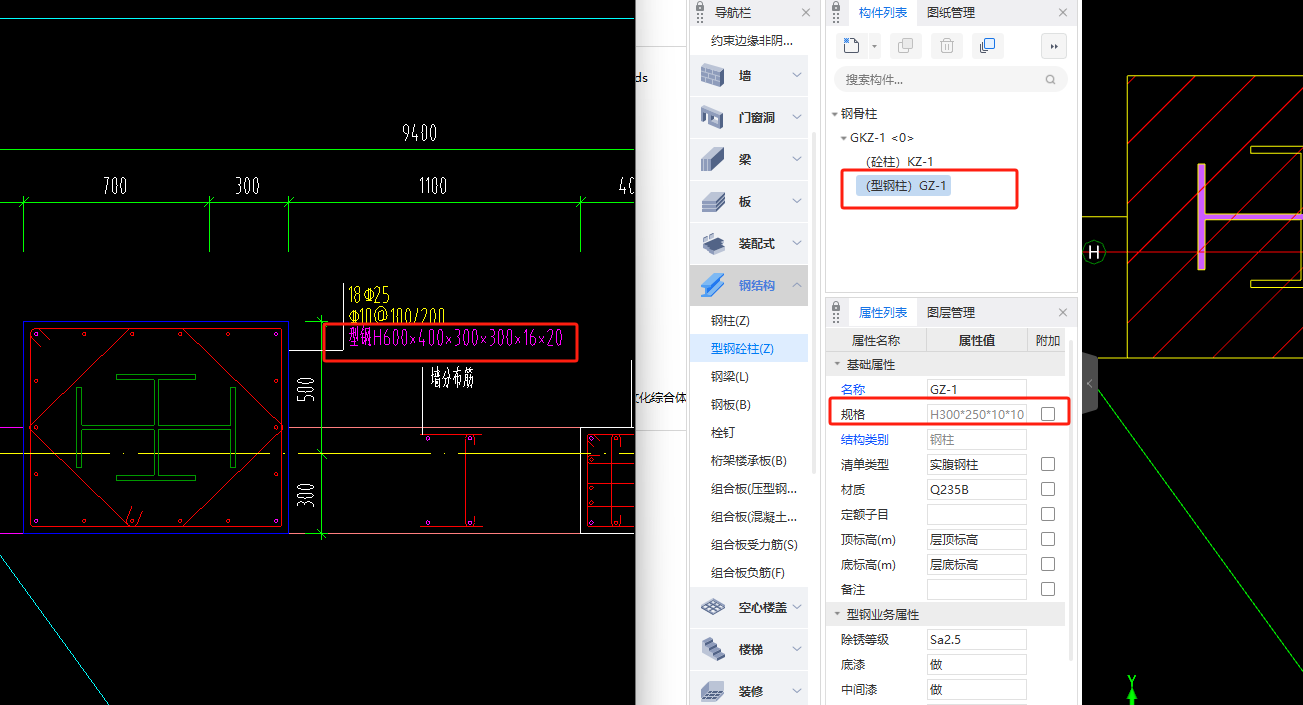Click the 门窗洞 category icon
Screen dimensions: 1303x705
[x=712, y=117]
